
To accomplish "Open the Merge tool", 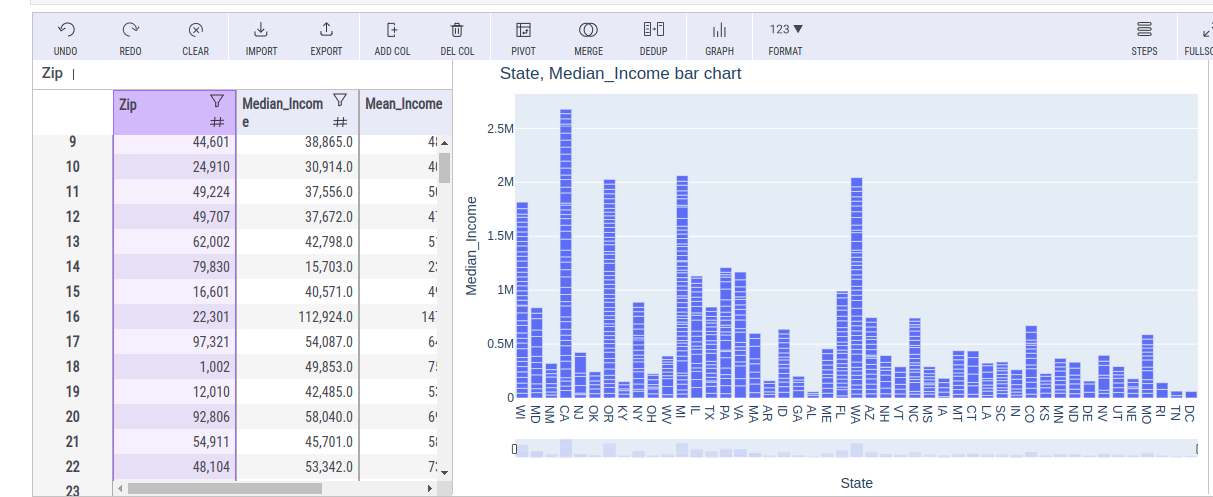I will tap(588, 30).
